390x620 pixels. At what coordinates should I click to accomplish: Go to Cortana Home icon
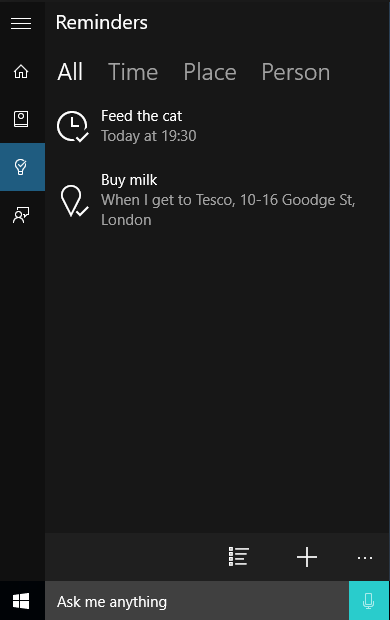pos(21,72)
